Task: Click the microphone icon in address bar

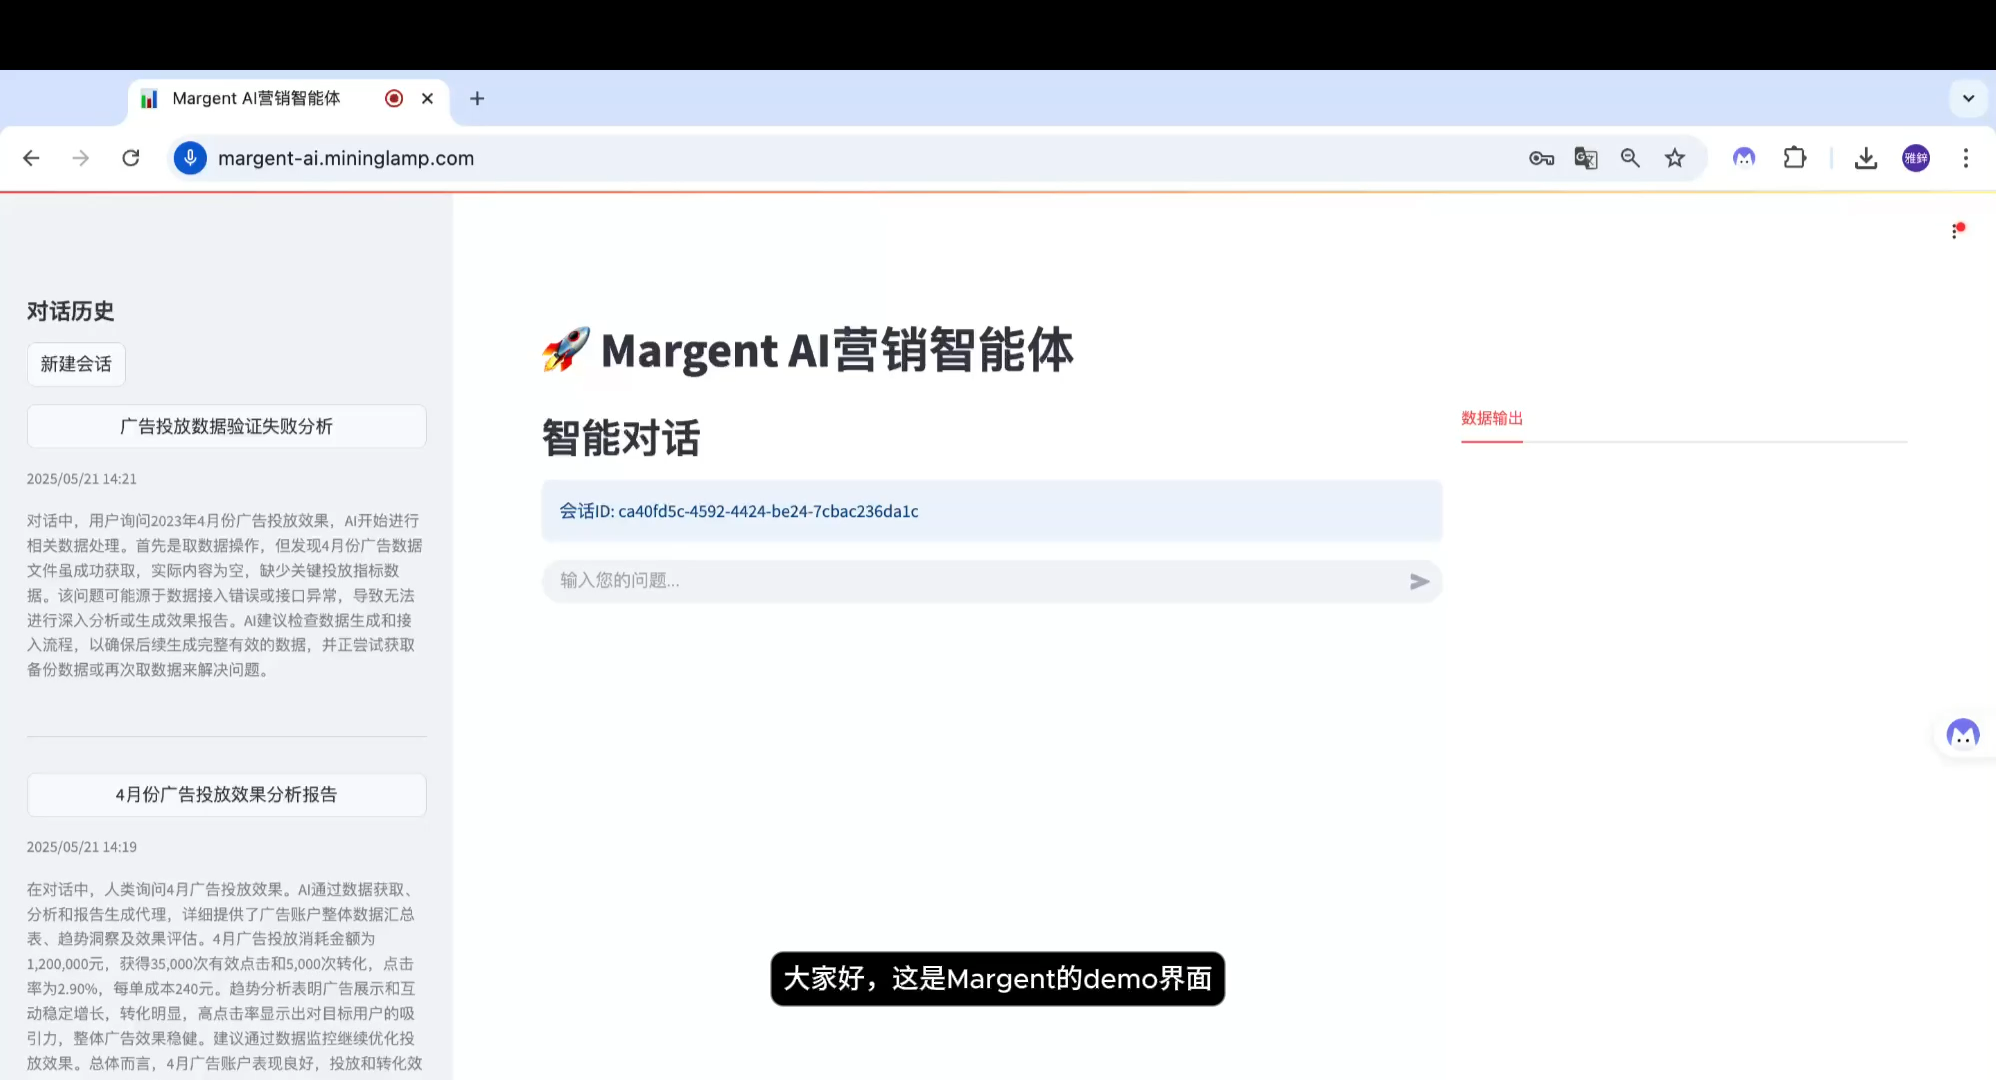Action: point(190,158)
